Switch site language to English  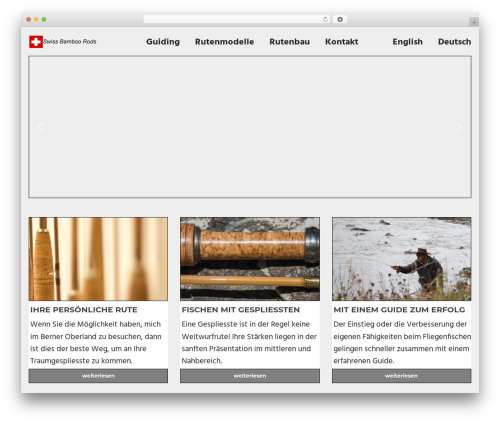[407, 42]
